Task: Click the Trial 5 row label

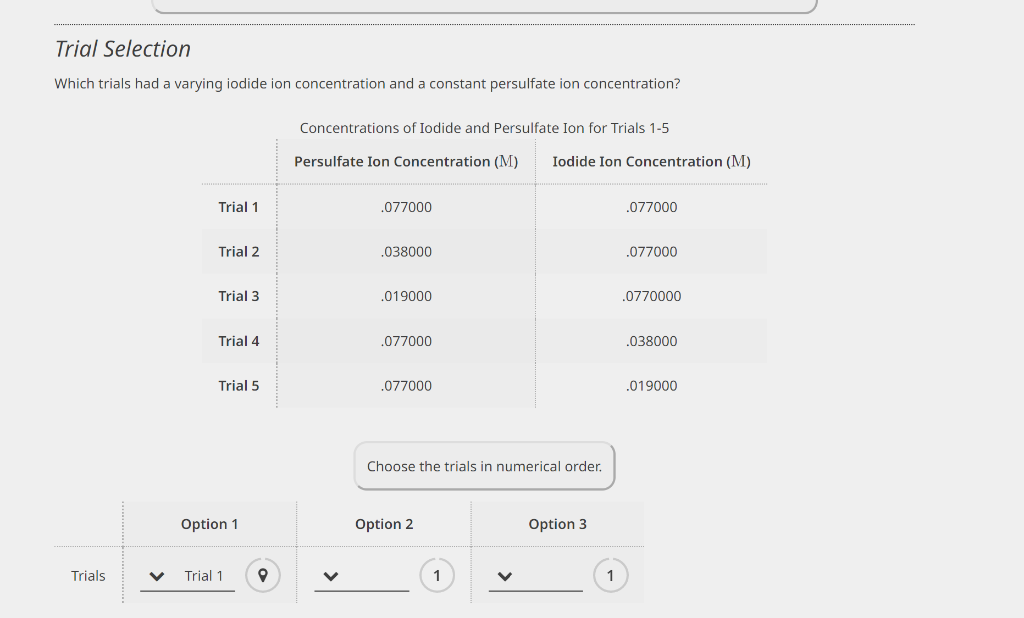Action: [x=239, y=385]
